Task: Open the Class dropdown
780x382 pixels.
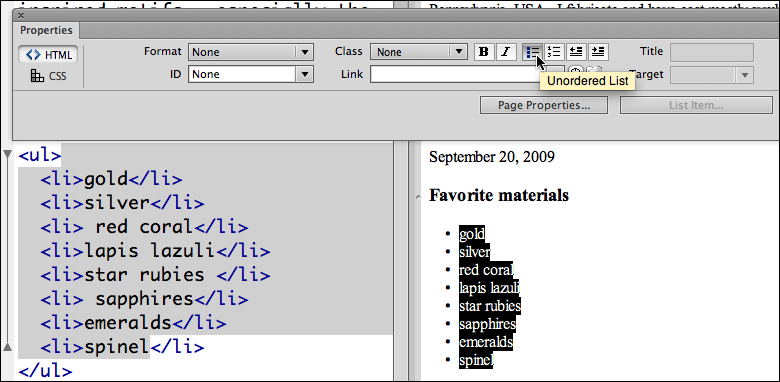Action: (419, 52)
